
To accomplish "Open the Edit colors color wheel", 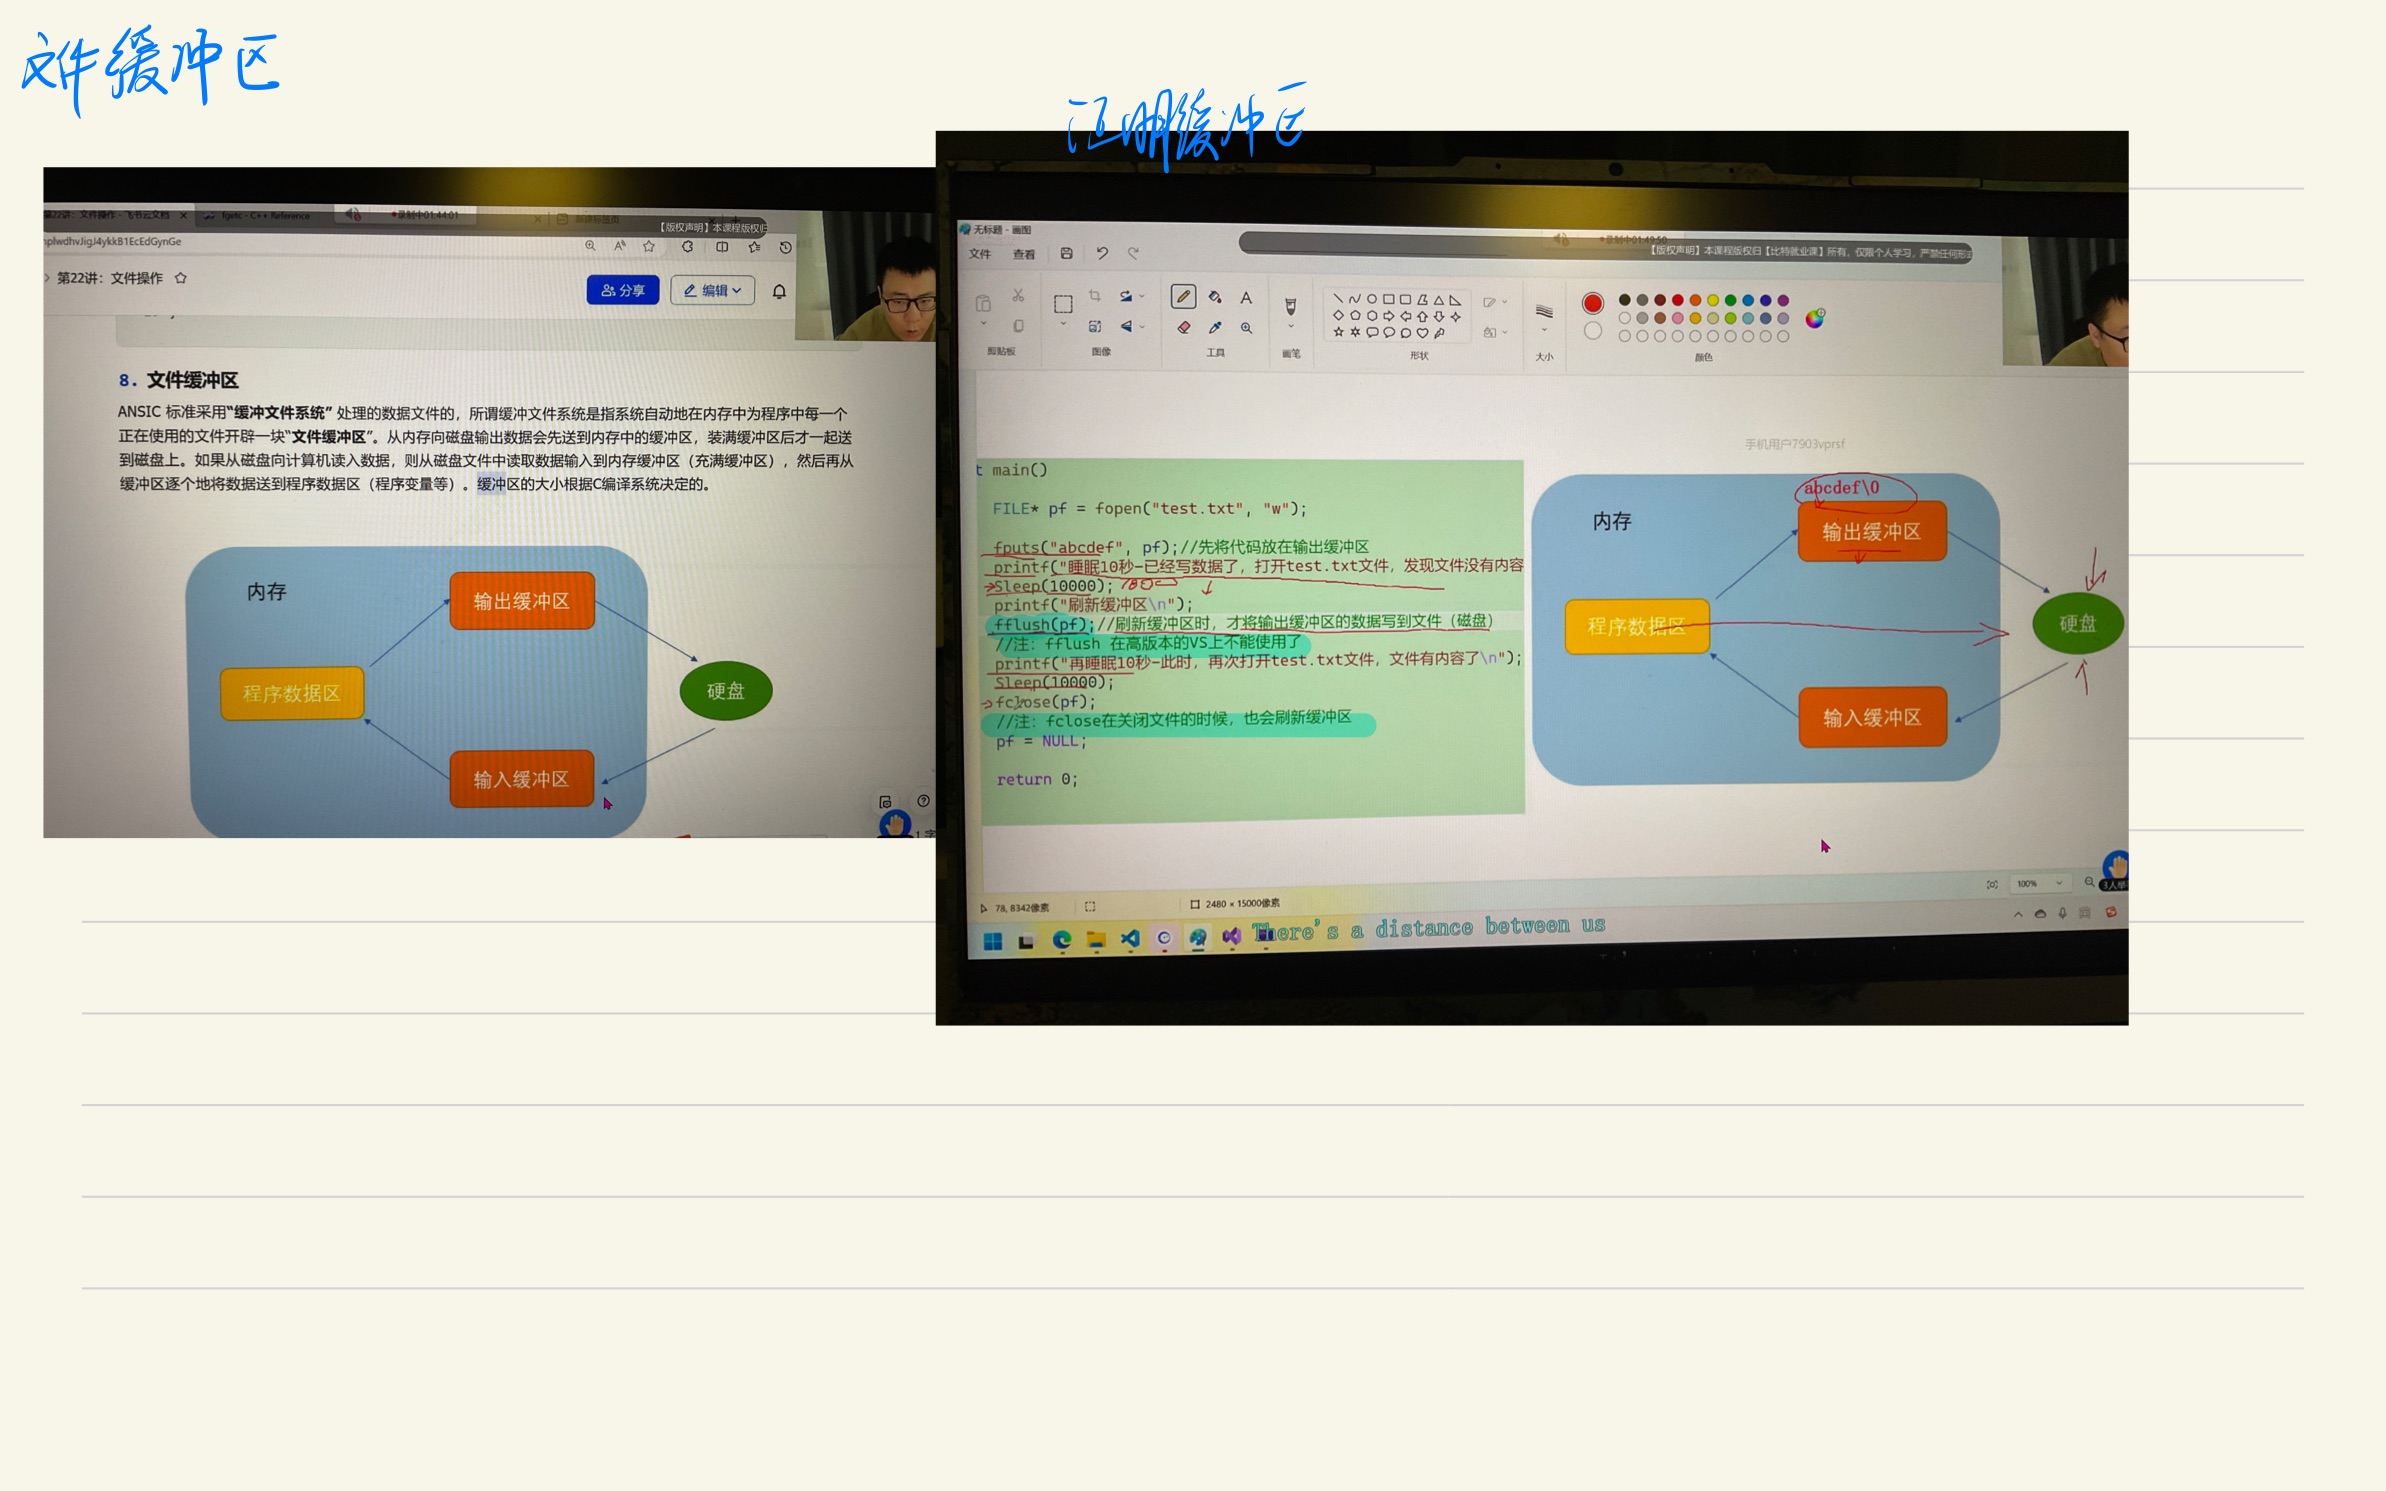I will [1814, 318].
